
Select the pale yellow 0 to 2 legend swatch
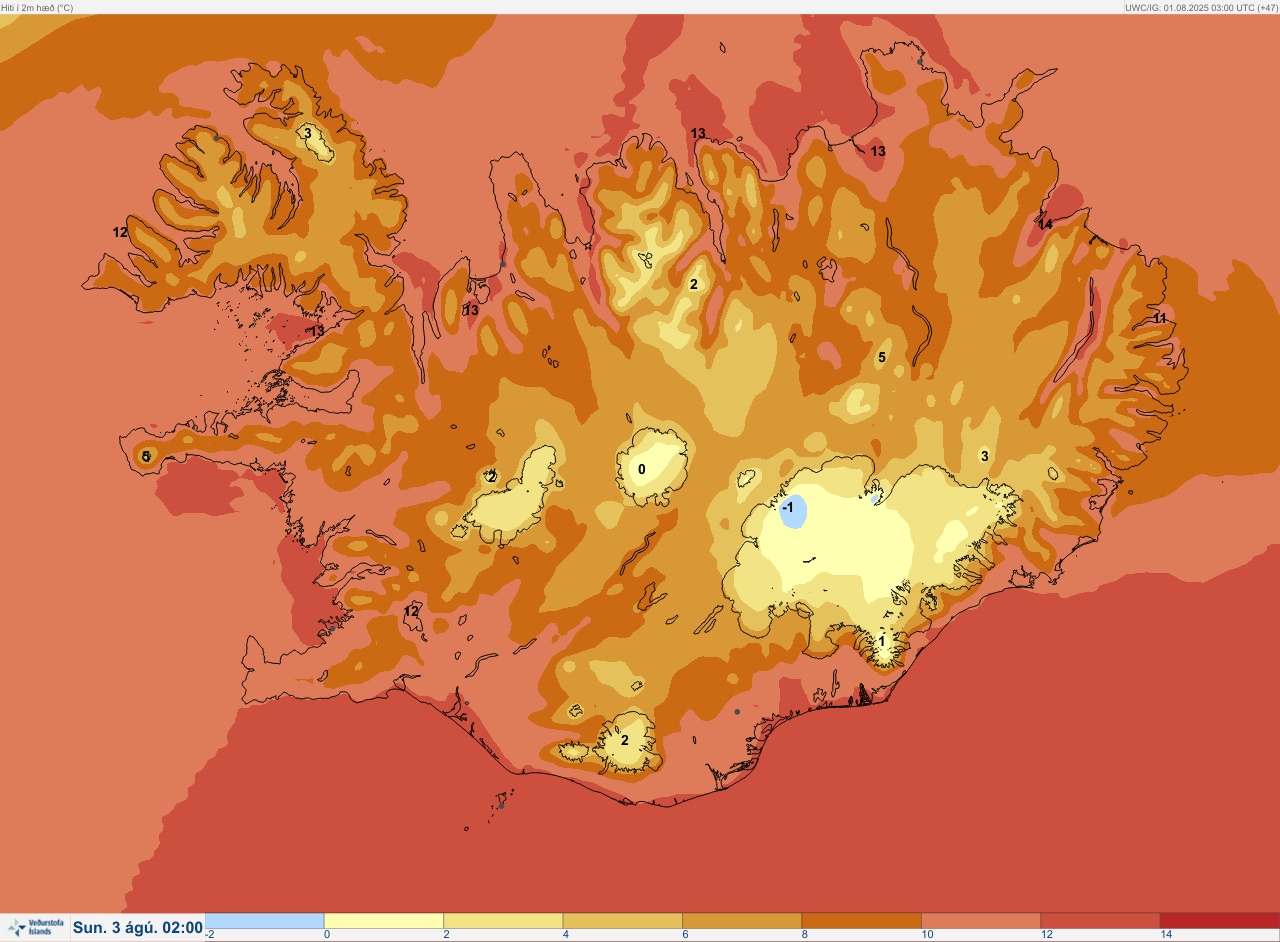384,920
